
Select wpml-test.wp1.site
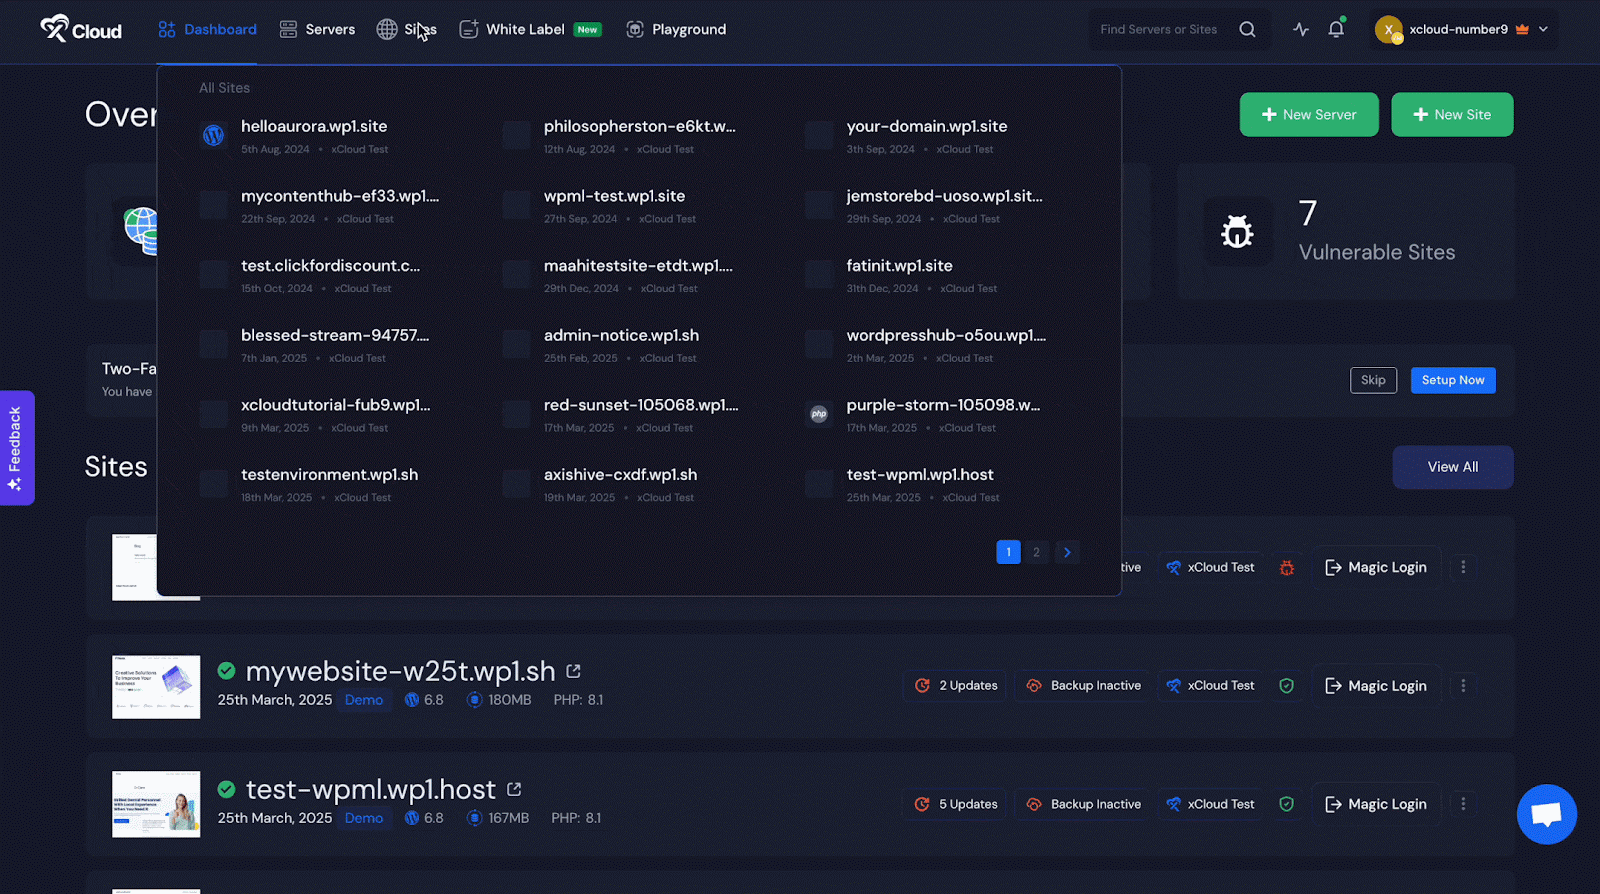(x=615, y=196)
